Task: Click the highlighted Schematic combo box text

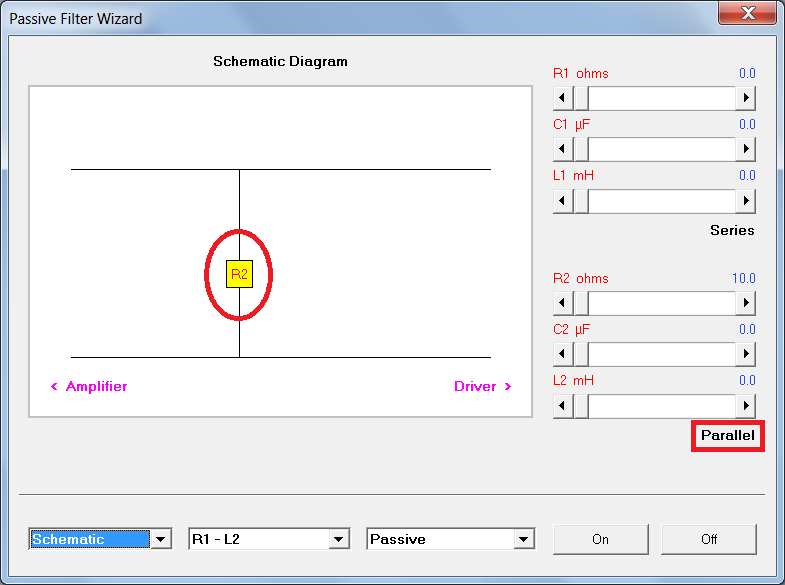Action: 90,539
